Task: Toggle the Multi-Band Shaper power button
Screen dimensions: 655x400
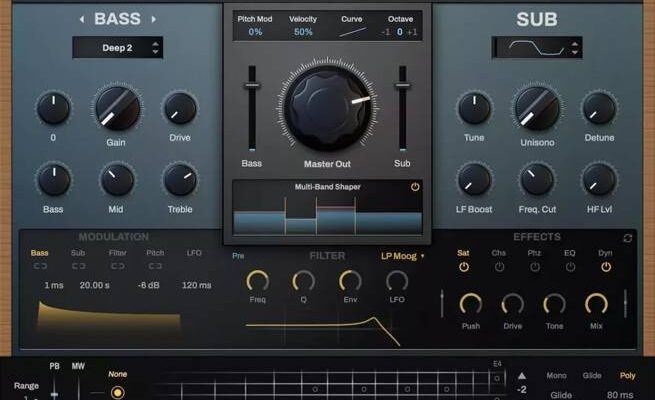Action: tap(415, 187)
